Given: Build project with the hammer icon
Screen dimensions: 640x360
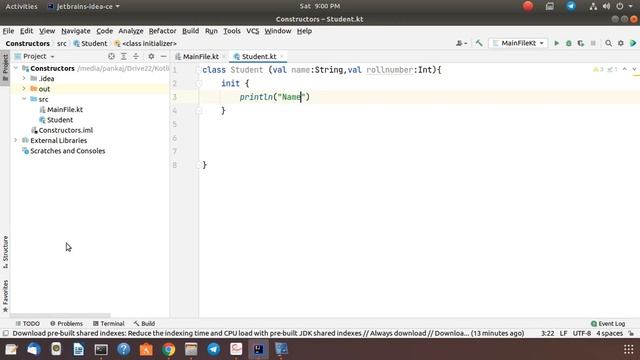Looking at the screenshot, I should (x=479, y=43).
